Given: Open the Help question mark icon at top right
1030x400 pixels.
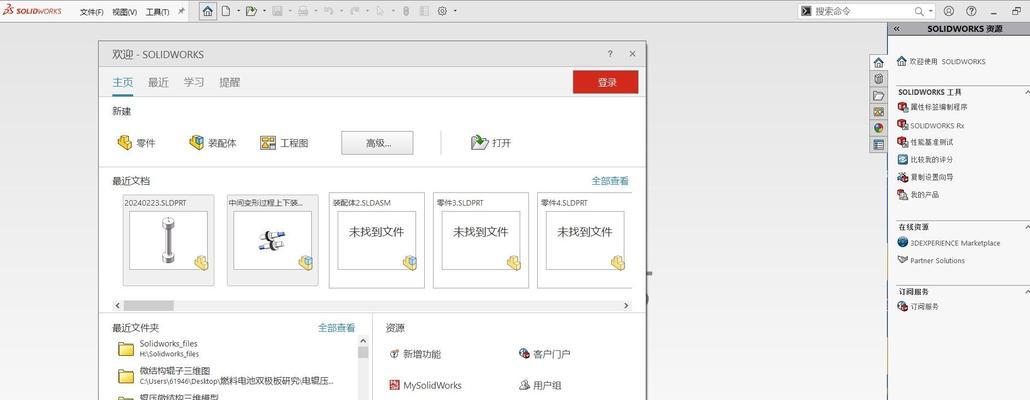Looking at the screenshot, I should (971, 11).
